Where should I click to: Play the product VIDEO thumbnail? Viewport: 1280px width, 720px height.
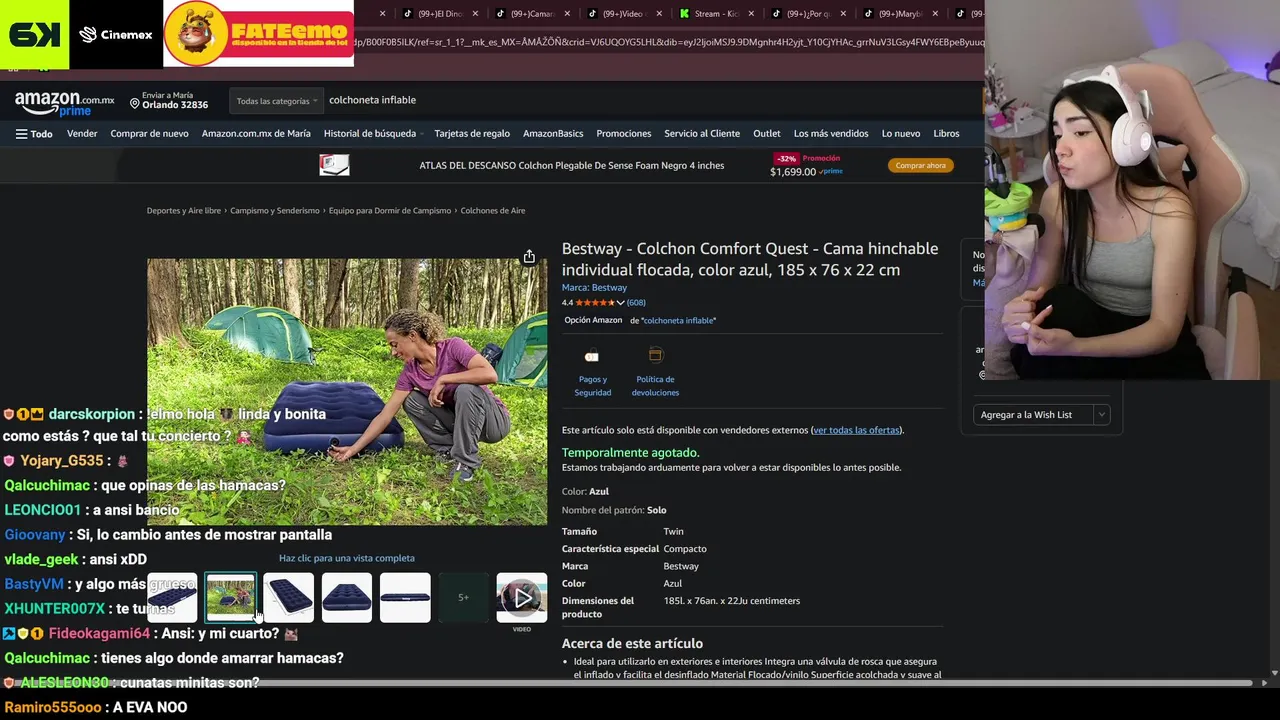coord(522,598)
